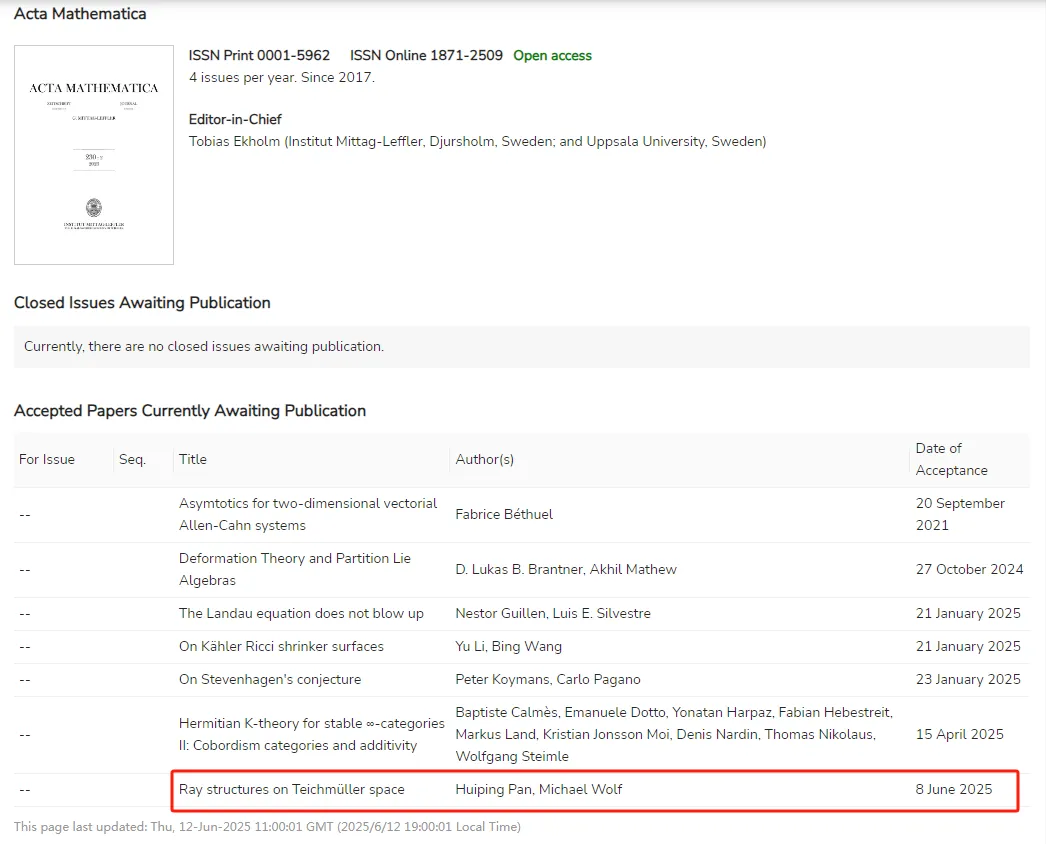Click the Author(s) column header

click(x=485, y=459)
